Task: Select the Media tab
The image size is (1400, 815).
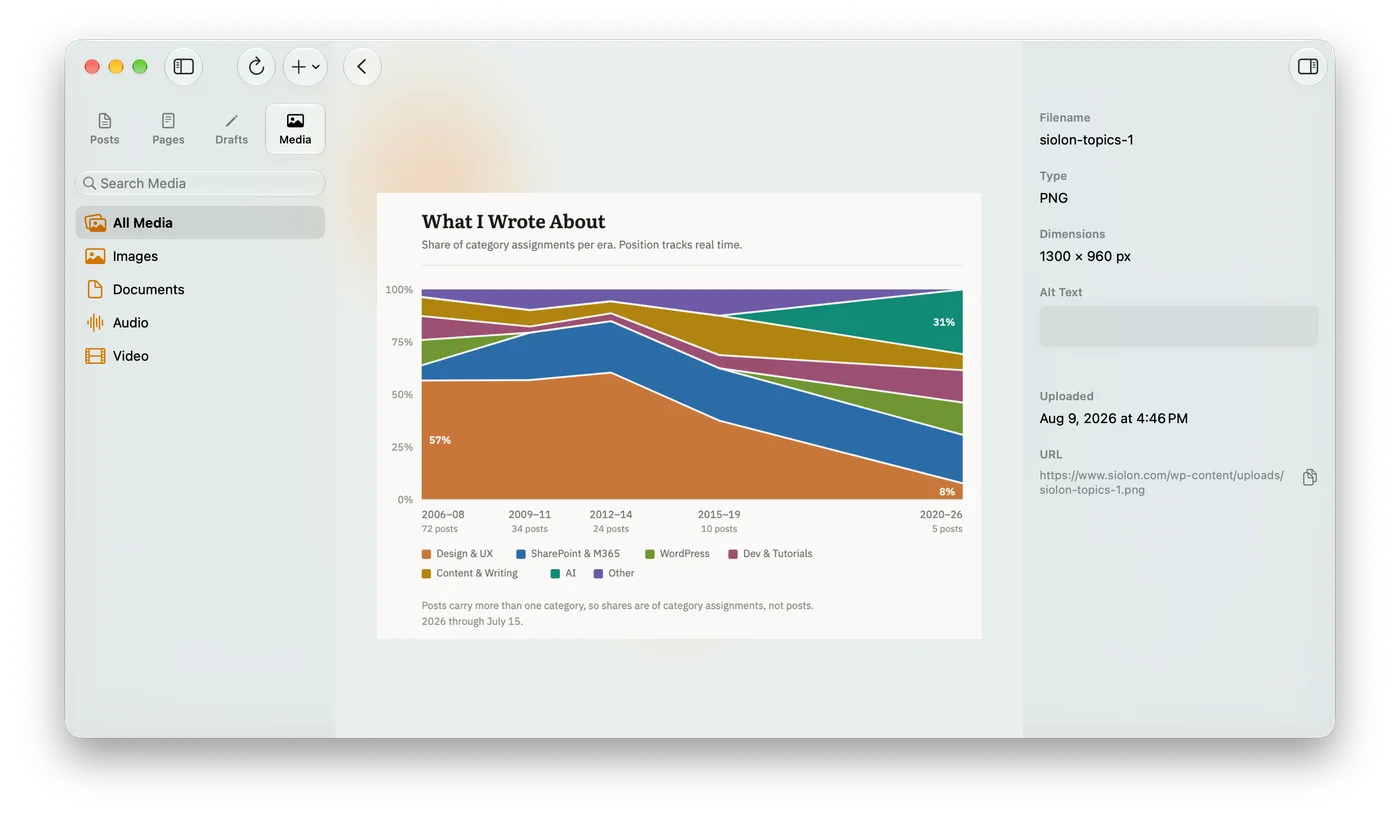Action: (x=295, y=129)
